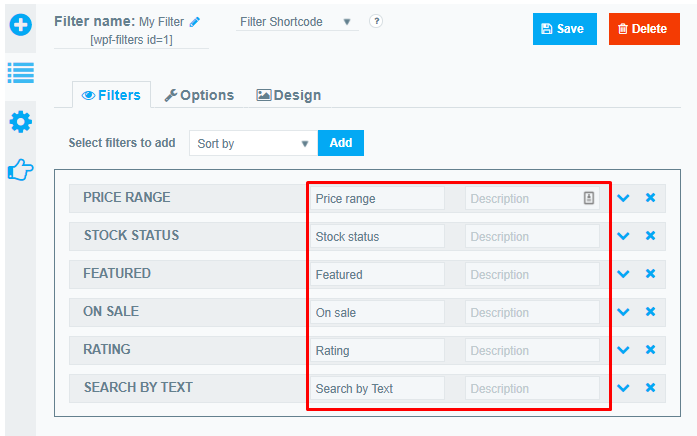Screen dimensions: 697x436
Task: Click the red Delete button
Action: coord(643,29)
